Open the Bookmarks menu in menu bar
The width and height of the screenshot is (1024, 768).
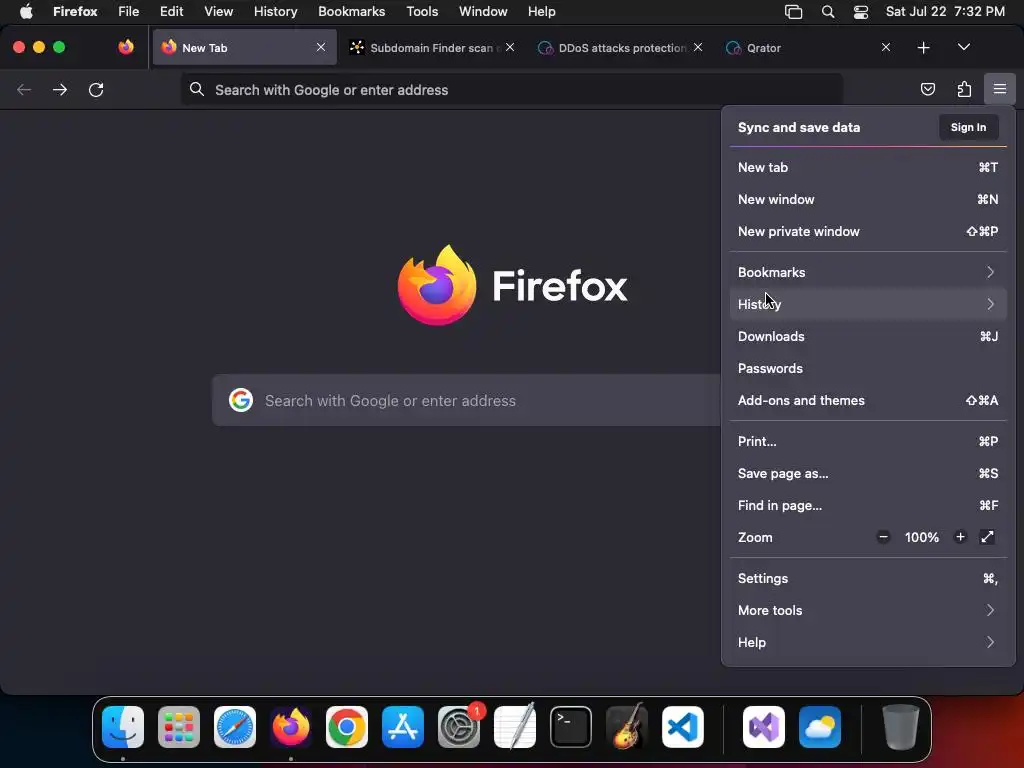351,11
